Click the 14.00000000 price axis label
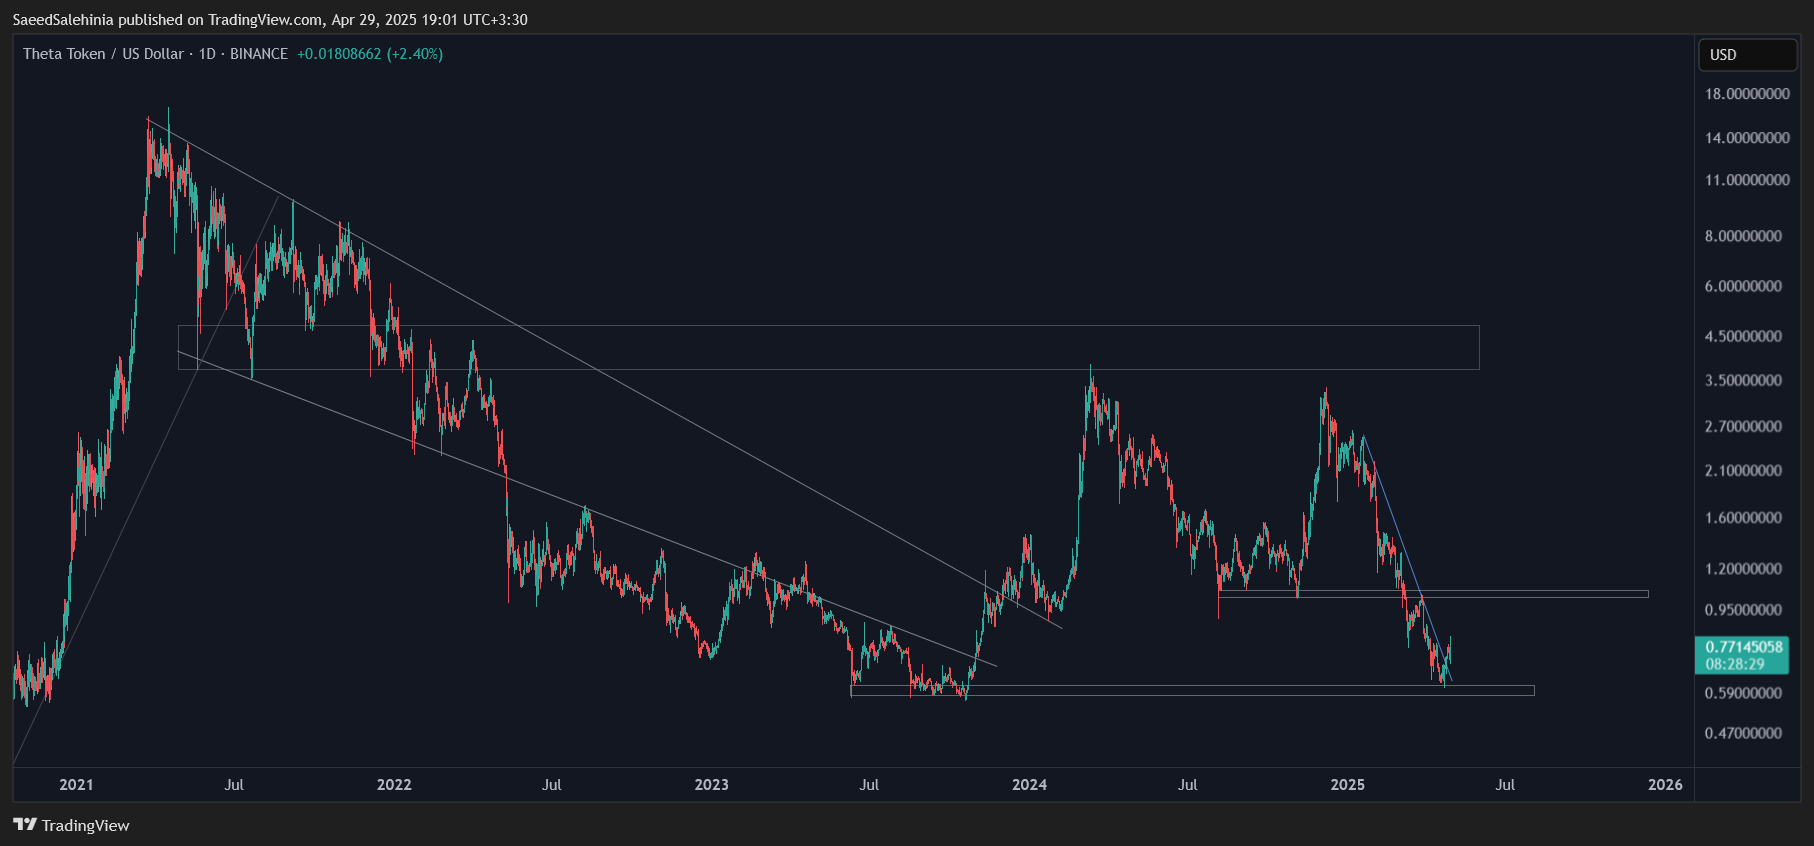1814x846 pixels. [x=1747, y=138]
